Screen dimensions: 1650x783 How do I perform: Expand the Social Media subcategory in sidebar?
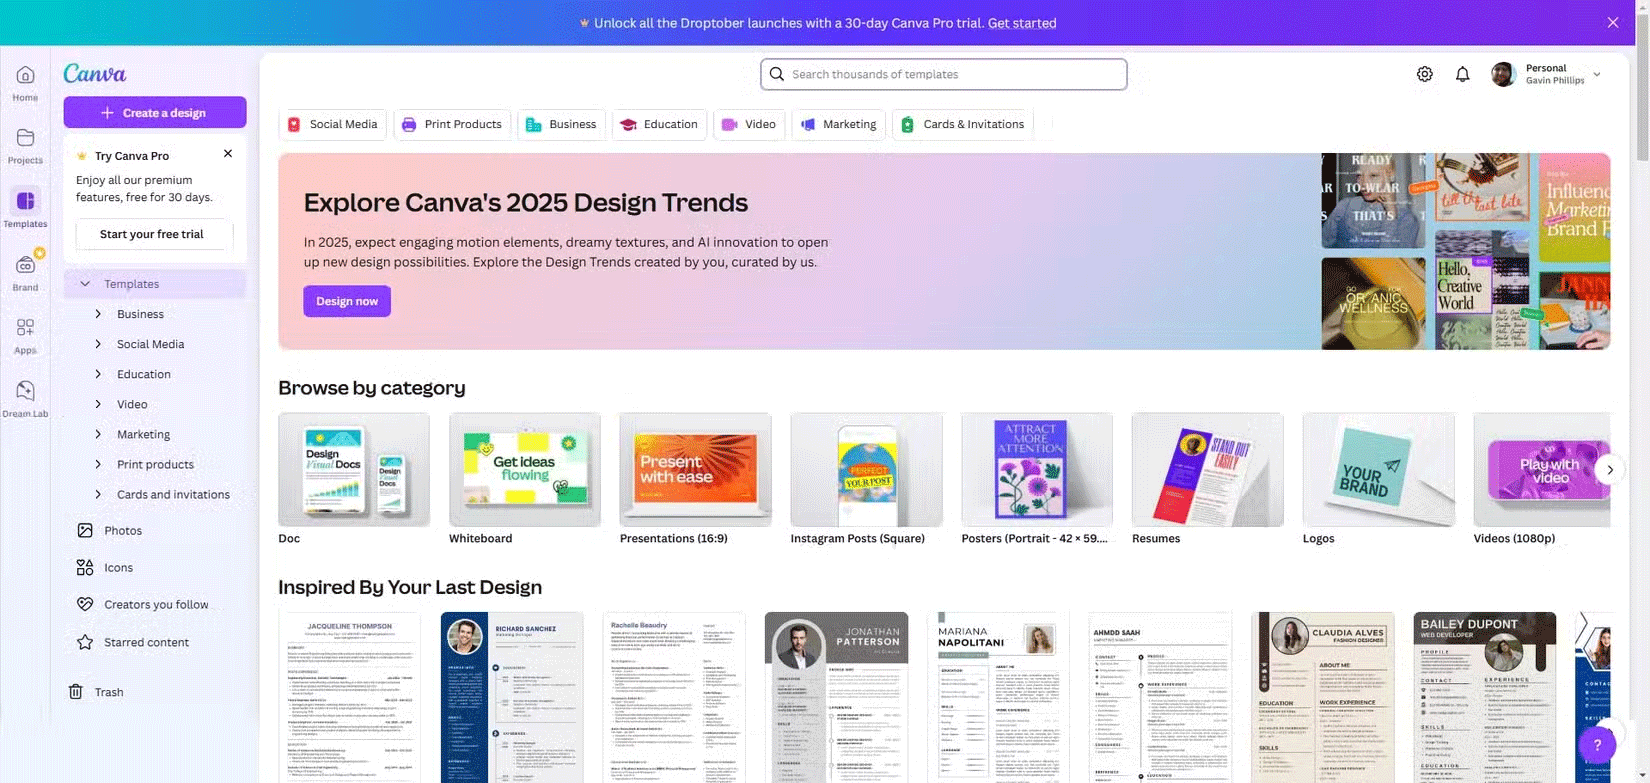[x=98, y=344]
